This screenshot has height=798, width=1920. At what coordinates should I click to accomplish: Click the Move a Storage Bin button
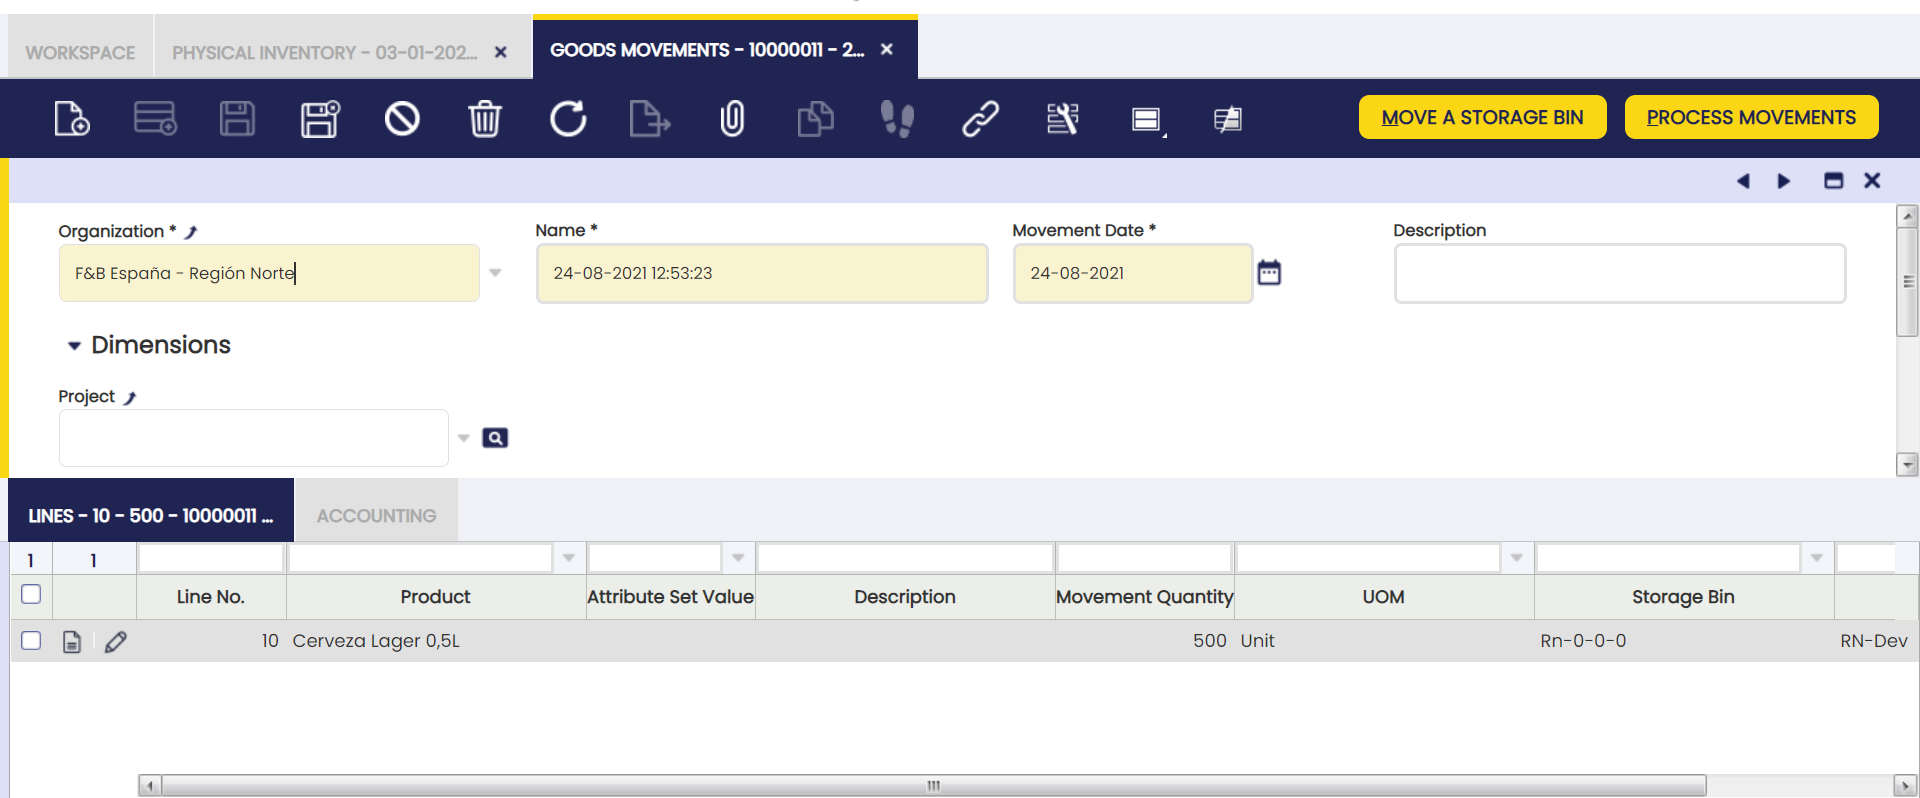click(1482, 117)
